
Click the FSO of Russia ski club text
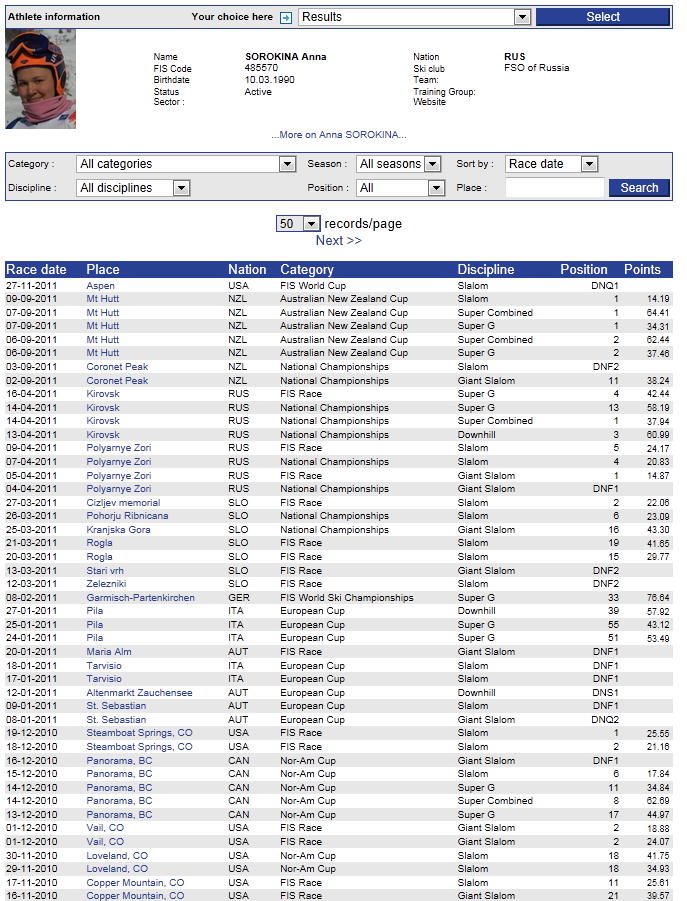click(x=537, y=68)
